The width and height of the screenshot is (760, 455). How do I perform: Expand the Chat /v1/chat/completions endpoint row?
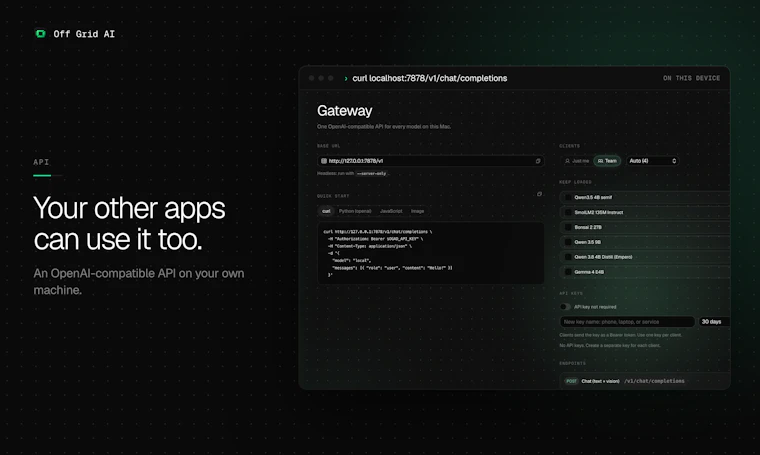[645, 381]
